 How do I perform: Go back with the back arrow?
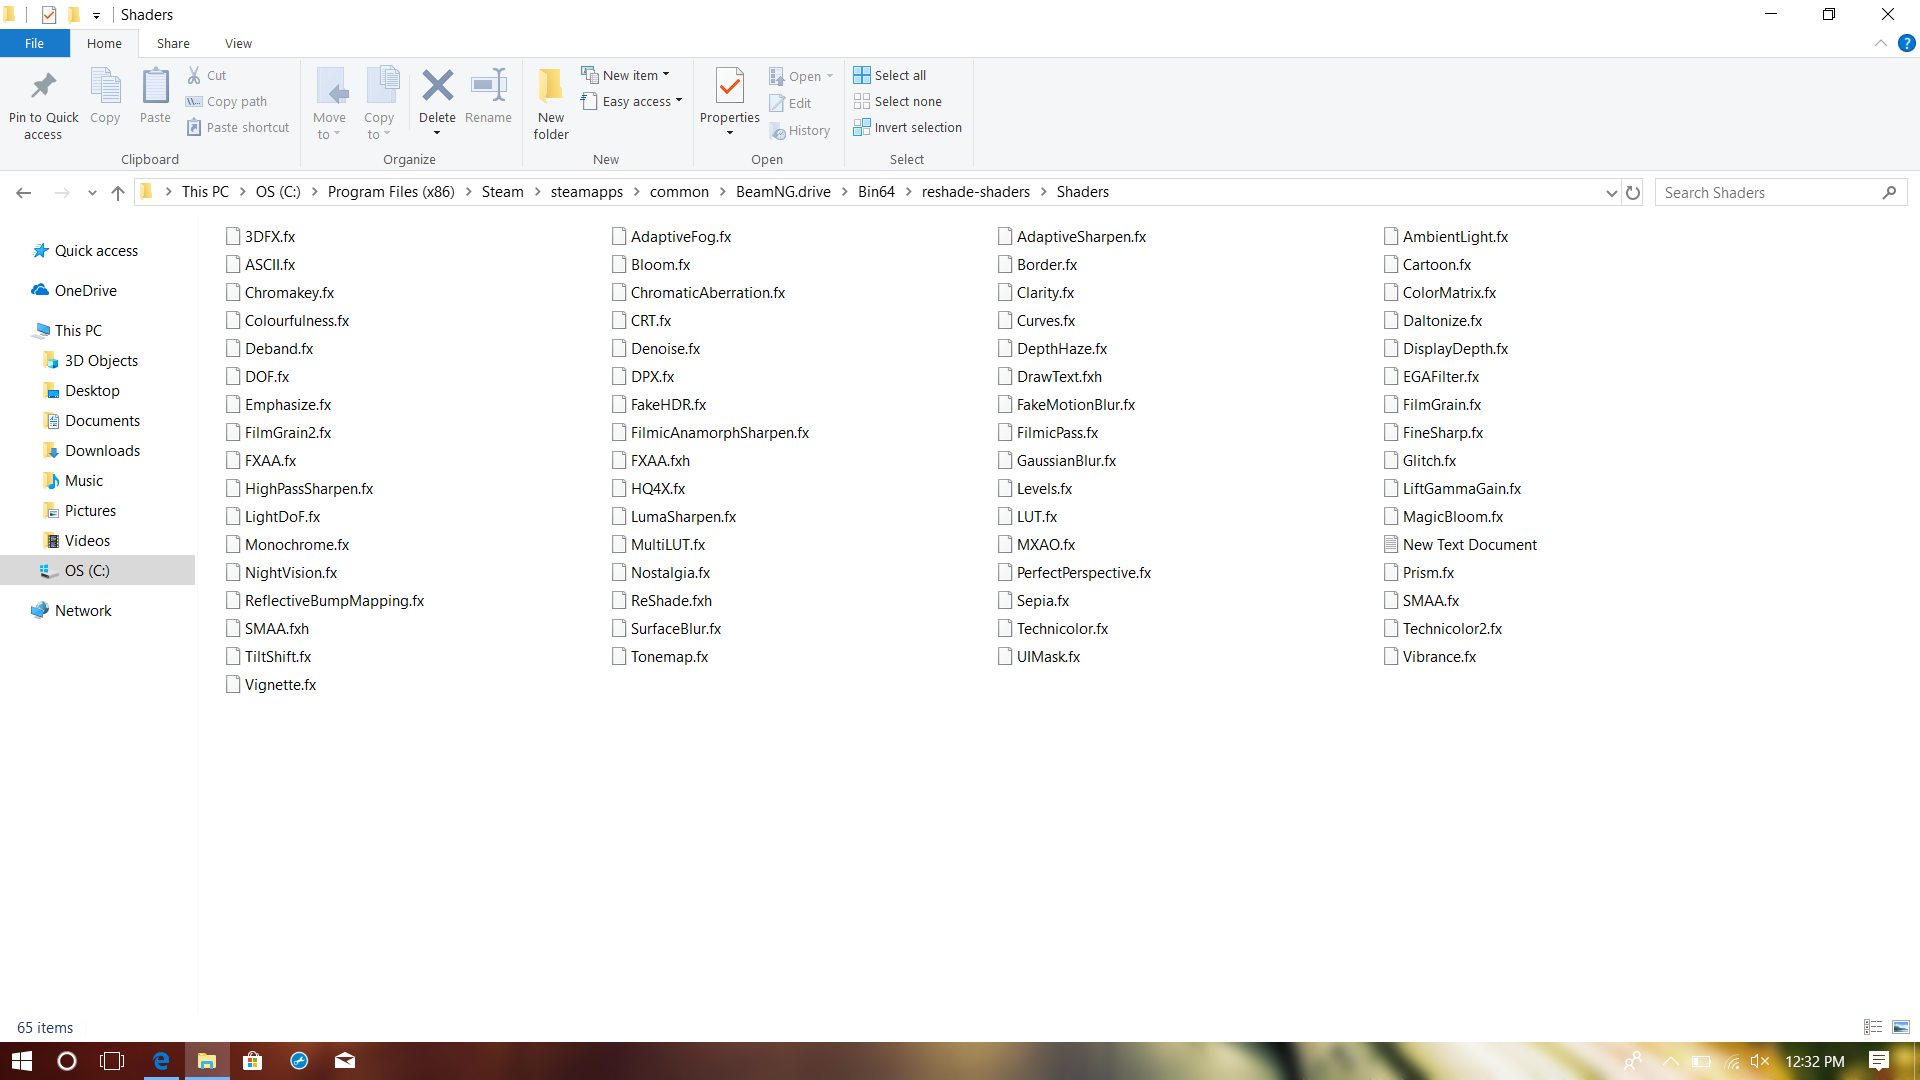24,192
